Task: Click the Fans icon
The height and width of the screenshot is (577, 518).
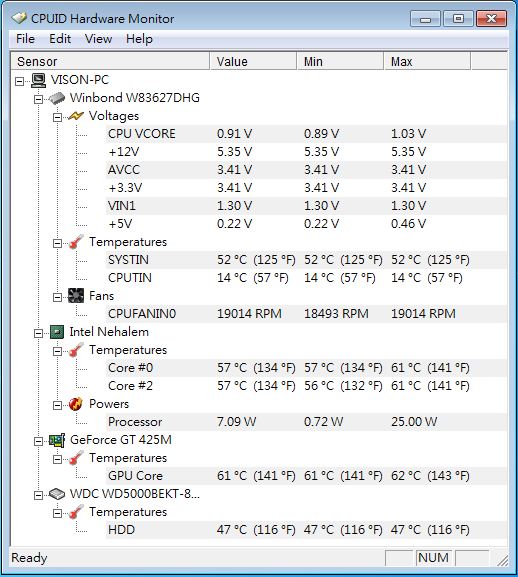Action: click(x=76, y=296)
